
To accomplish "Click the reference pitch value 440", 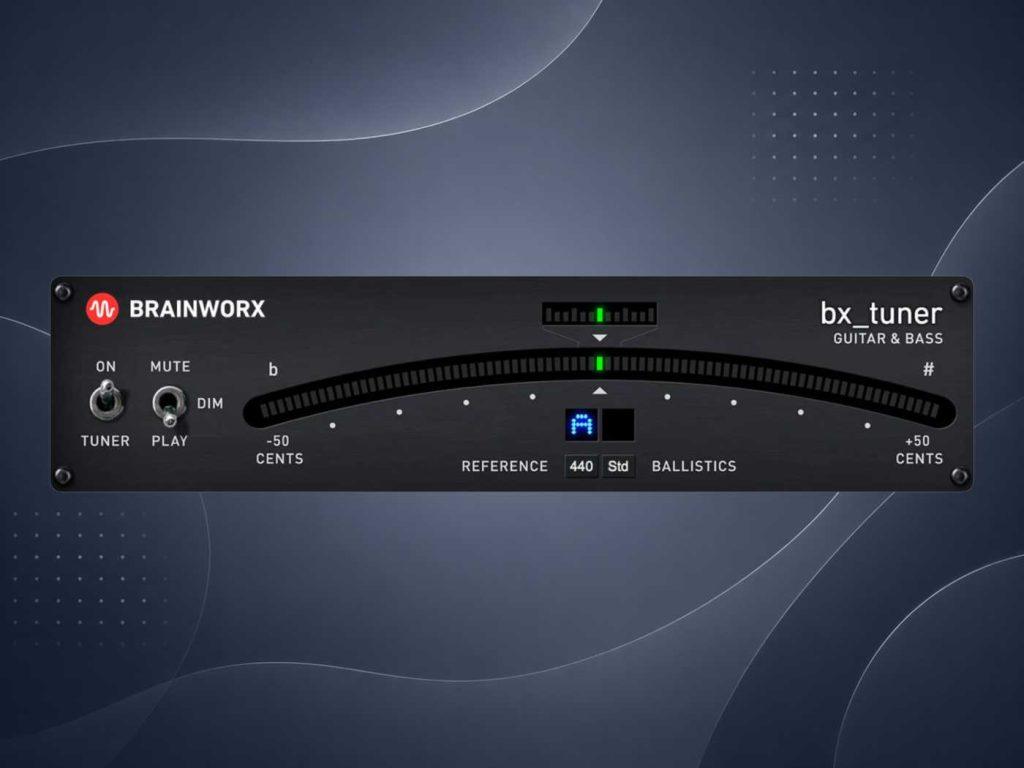I will point(581,466).
